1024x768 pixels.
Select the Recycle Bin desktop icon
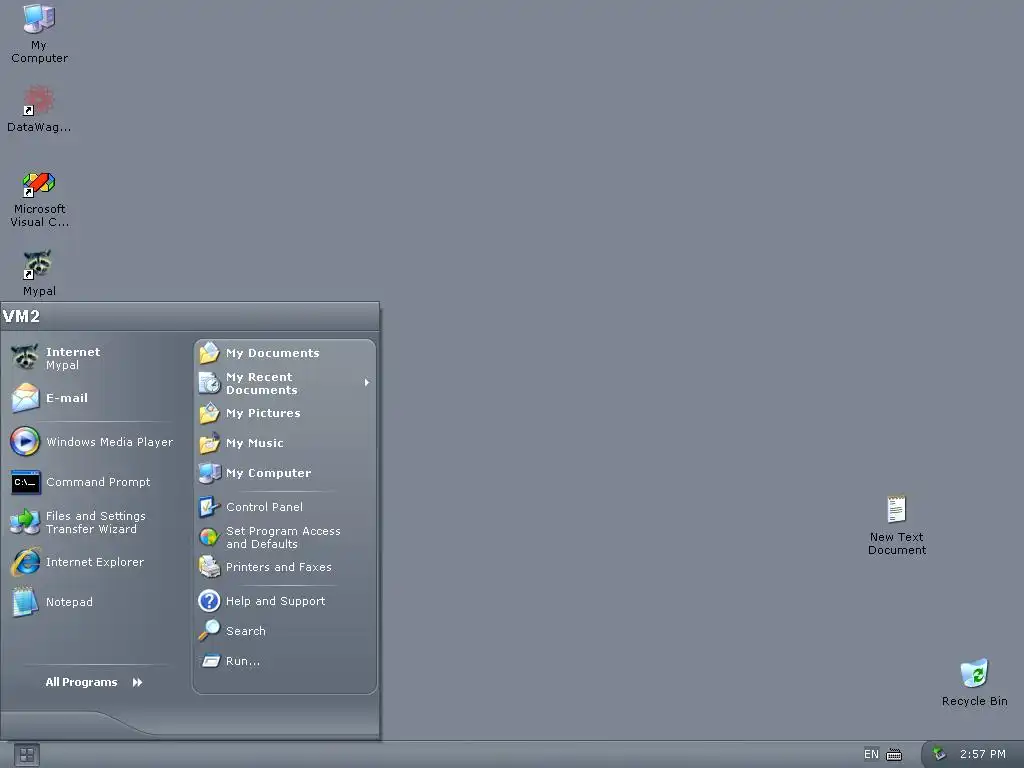coord(974,682)
